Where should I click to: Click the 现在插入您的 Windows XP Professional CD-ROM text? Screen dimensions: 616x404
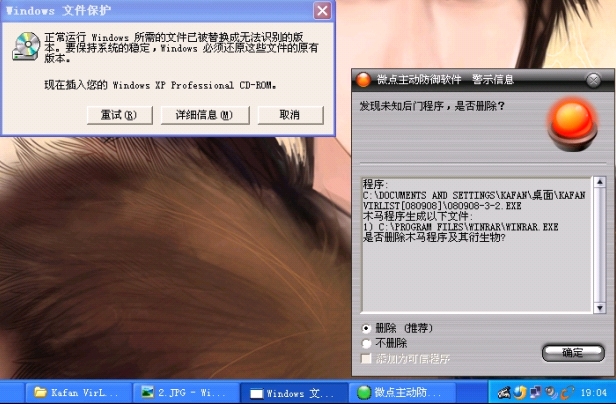point(160,85)
